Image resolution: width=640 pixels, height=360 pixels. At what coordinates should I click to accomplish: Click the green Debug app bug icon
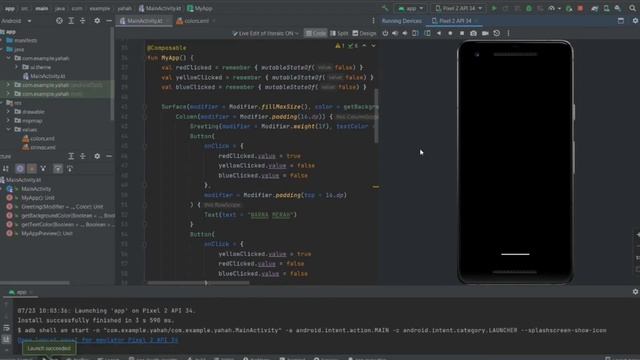tap(529, 8)
